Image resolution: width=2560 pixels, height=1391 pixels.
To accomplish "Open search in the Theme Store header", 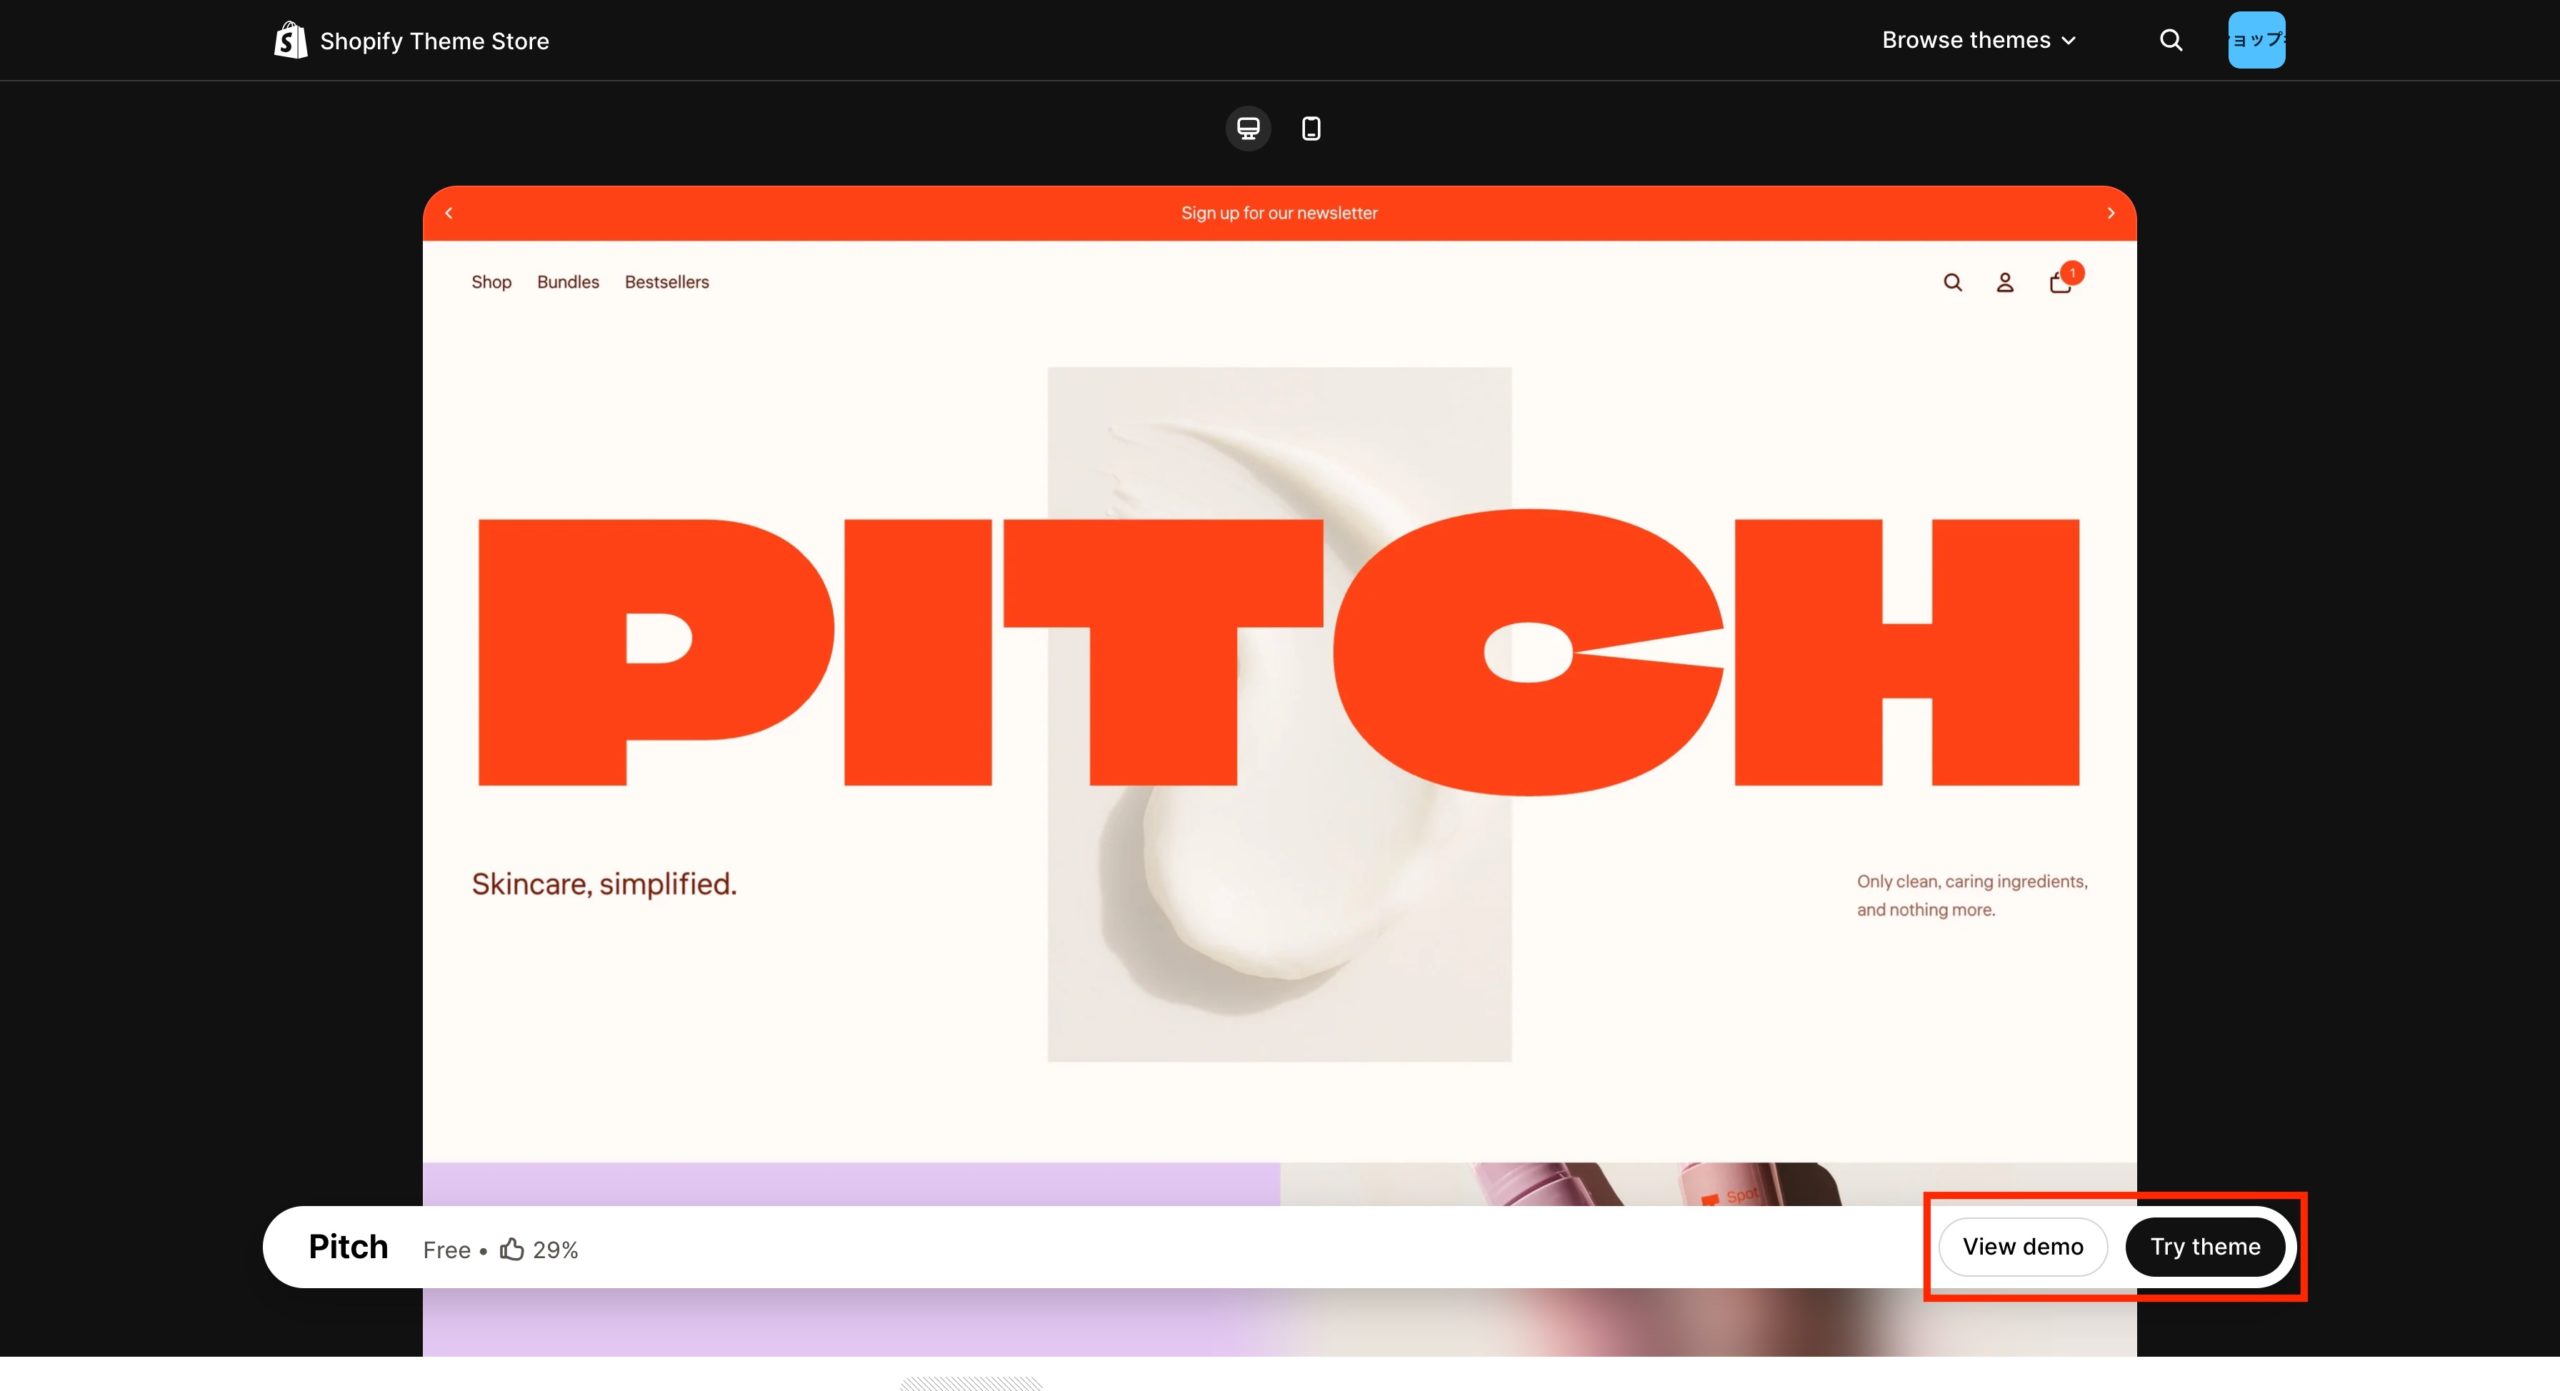I will point(2170,40).
